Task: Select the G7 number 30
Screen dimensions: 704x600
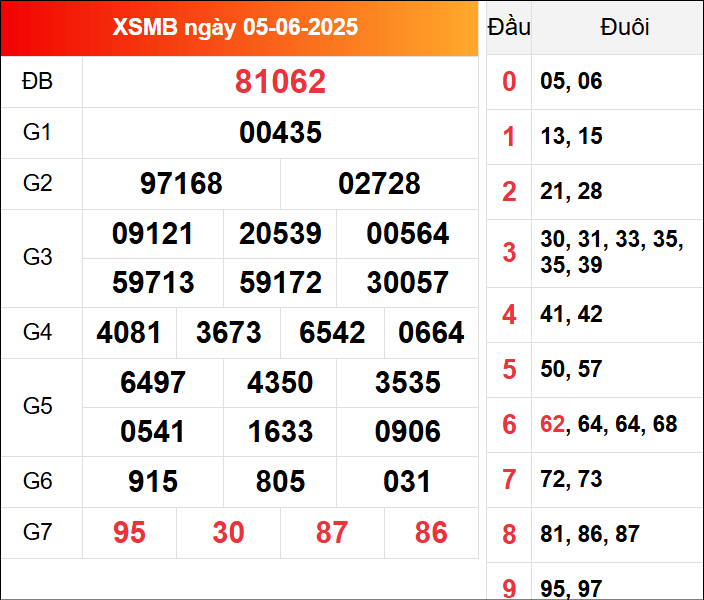Action: coord(229,533)
